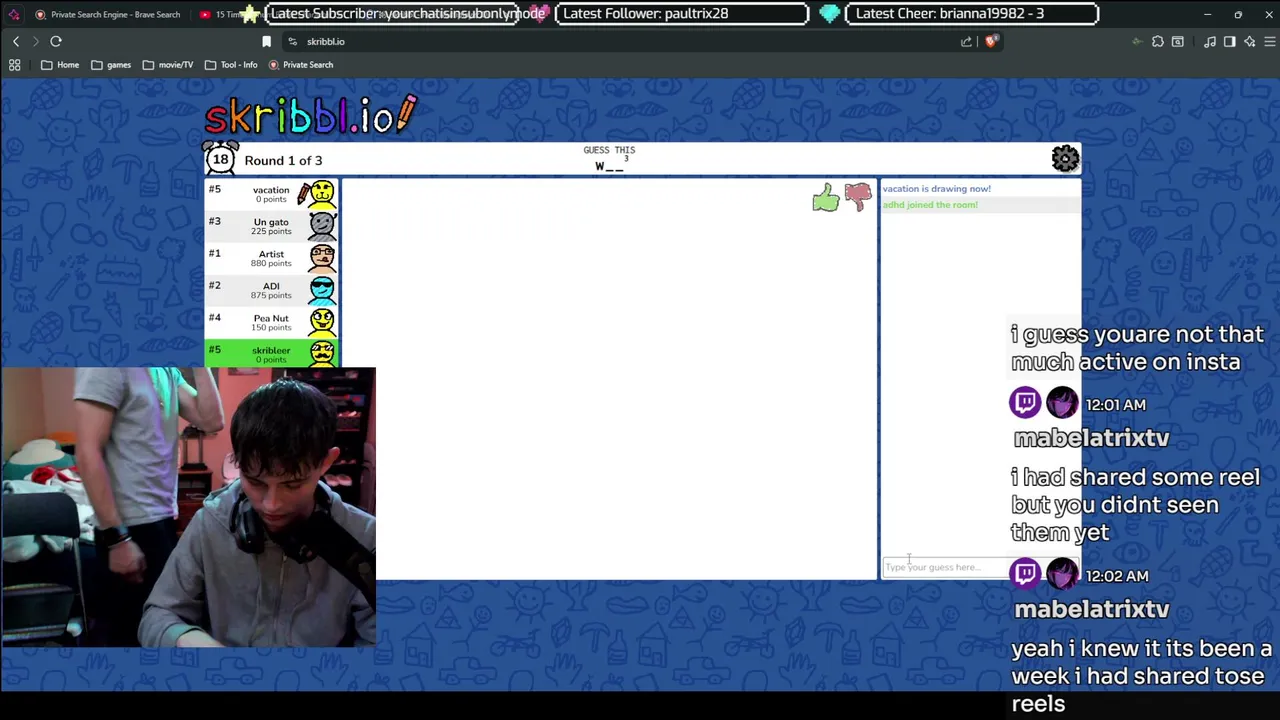Click Pea Nut's yellow avatar
Viewport: 1280px width, 720px height.
322,321
